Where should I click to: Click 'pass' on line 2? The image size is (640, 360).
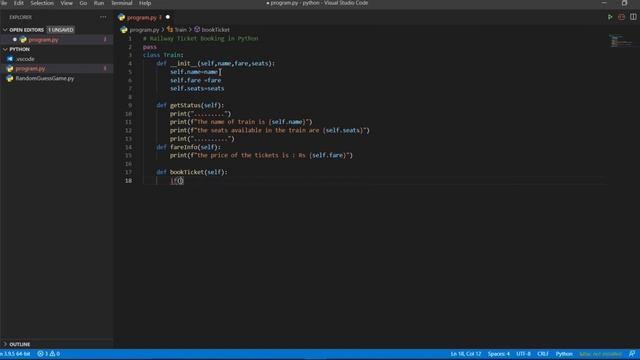(x=150, y=47)
